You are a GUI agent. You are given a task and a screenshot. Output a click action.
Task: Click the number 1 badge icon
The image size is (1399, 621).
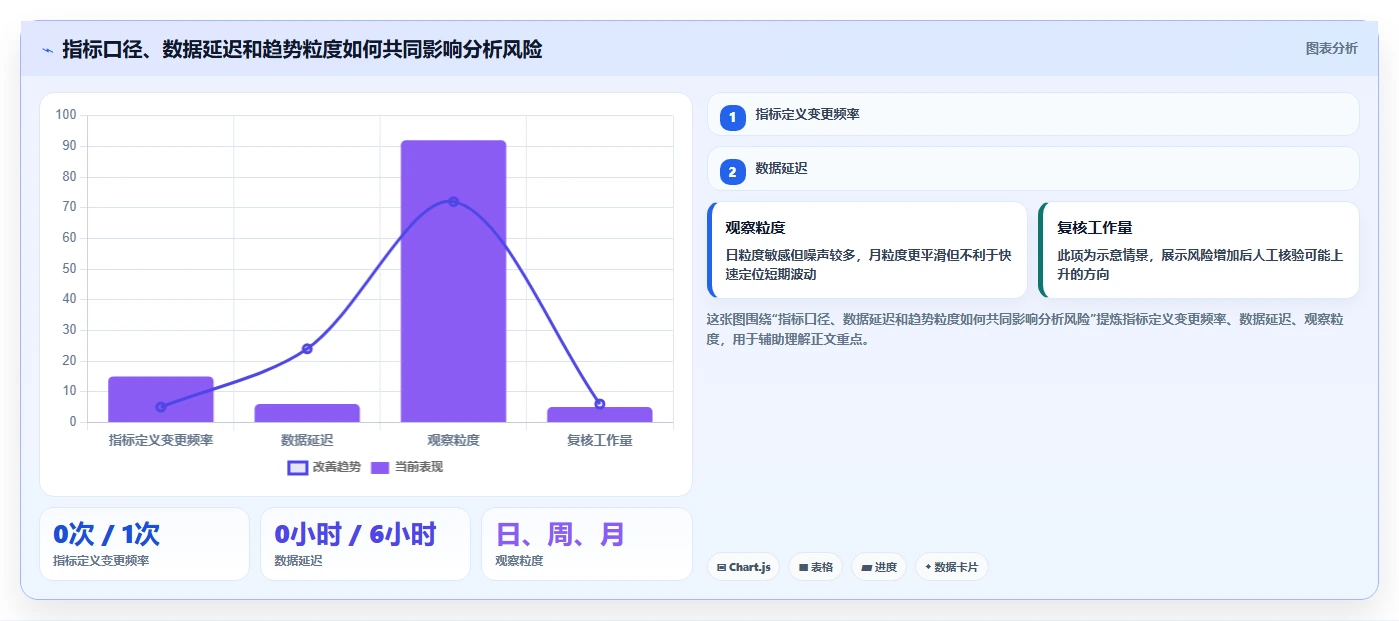[x=733, y=117]
